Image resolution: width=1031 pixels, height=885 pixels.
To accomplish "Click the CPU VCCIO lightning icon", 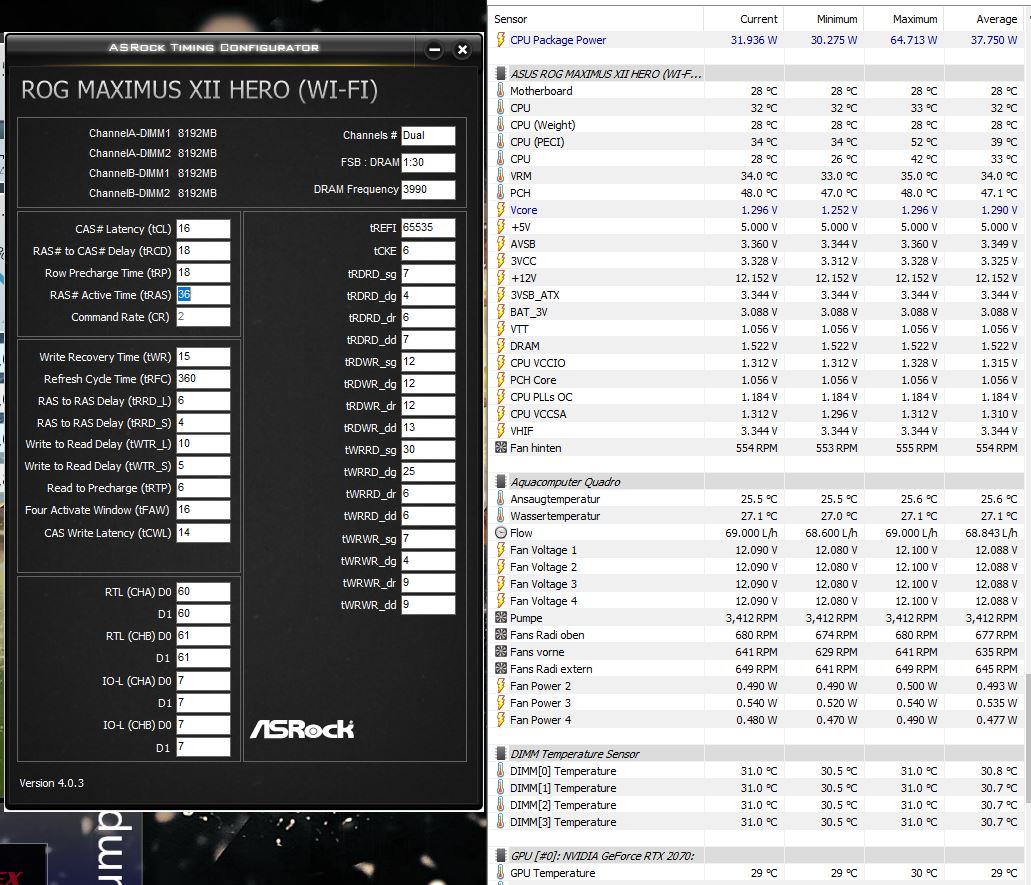I will (x=500, y=363).
